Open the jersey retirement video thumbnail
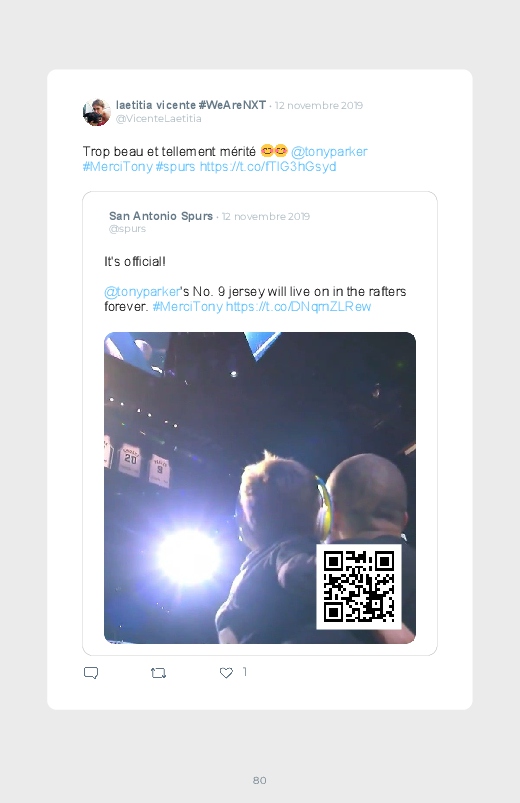The image size is (520, 803). pos(260,488)
